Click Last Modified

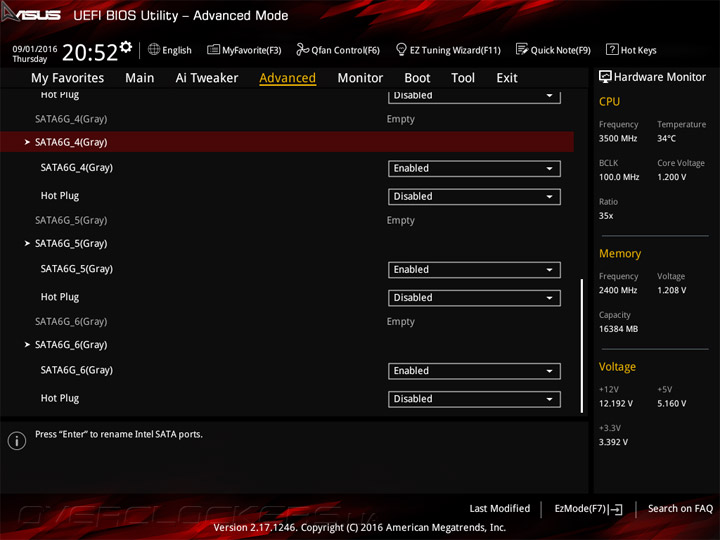coord(500,508)
